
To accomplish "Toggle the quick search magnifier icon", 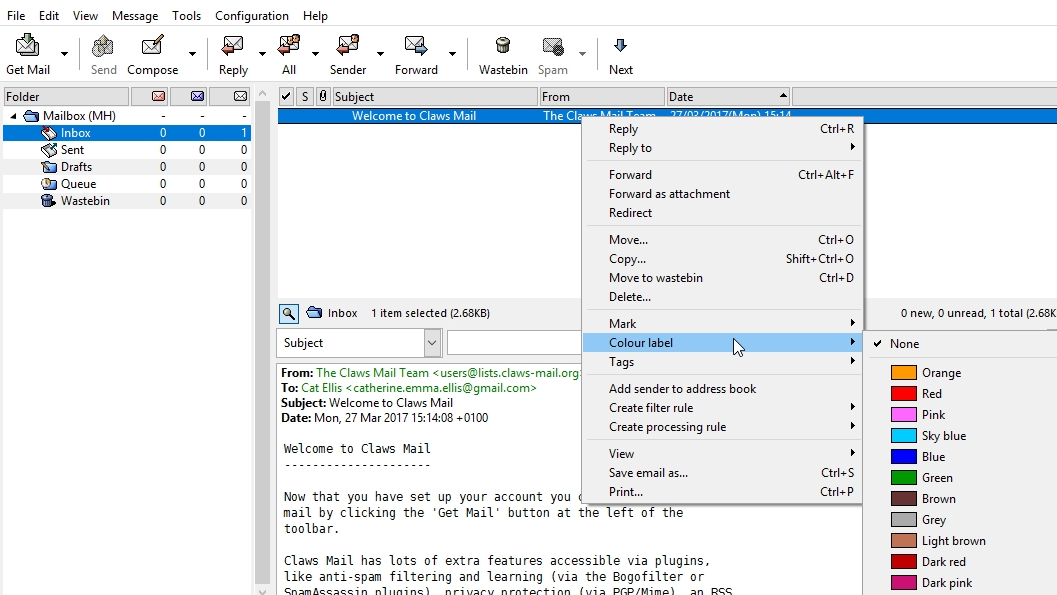I will [x=289, y=313].
